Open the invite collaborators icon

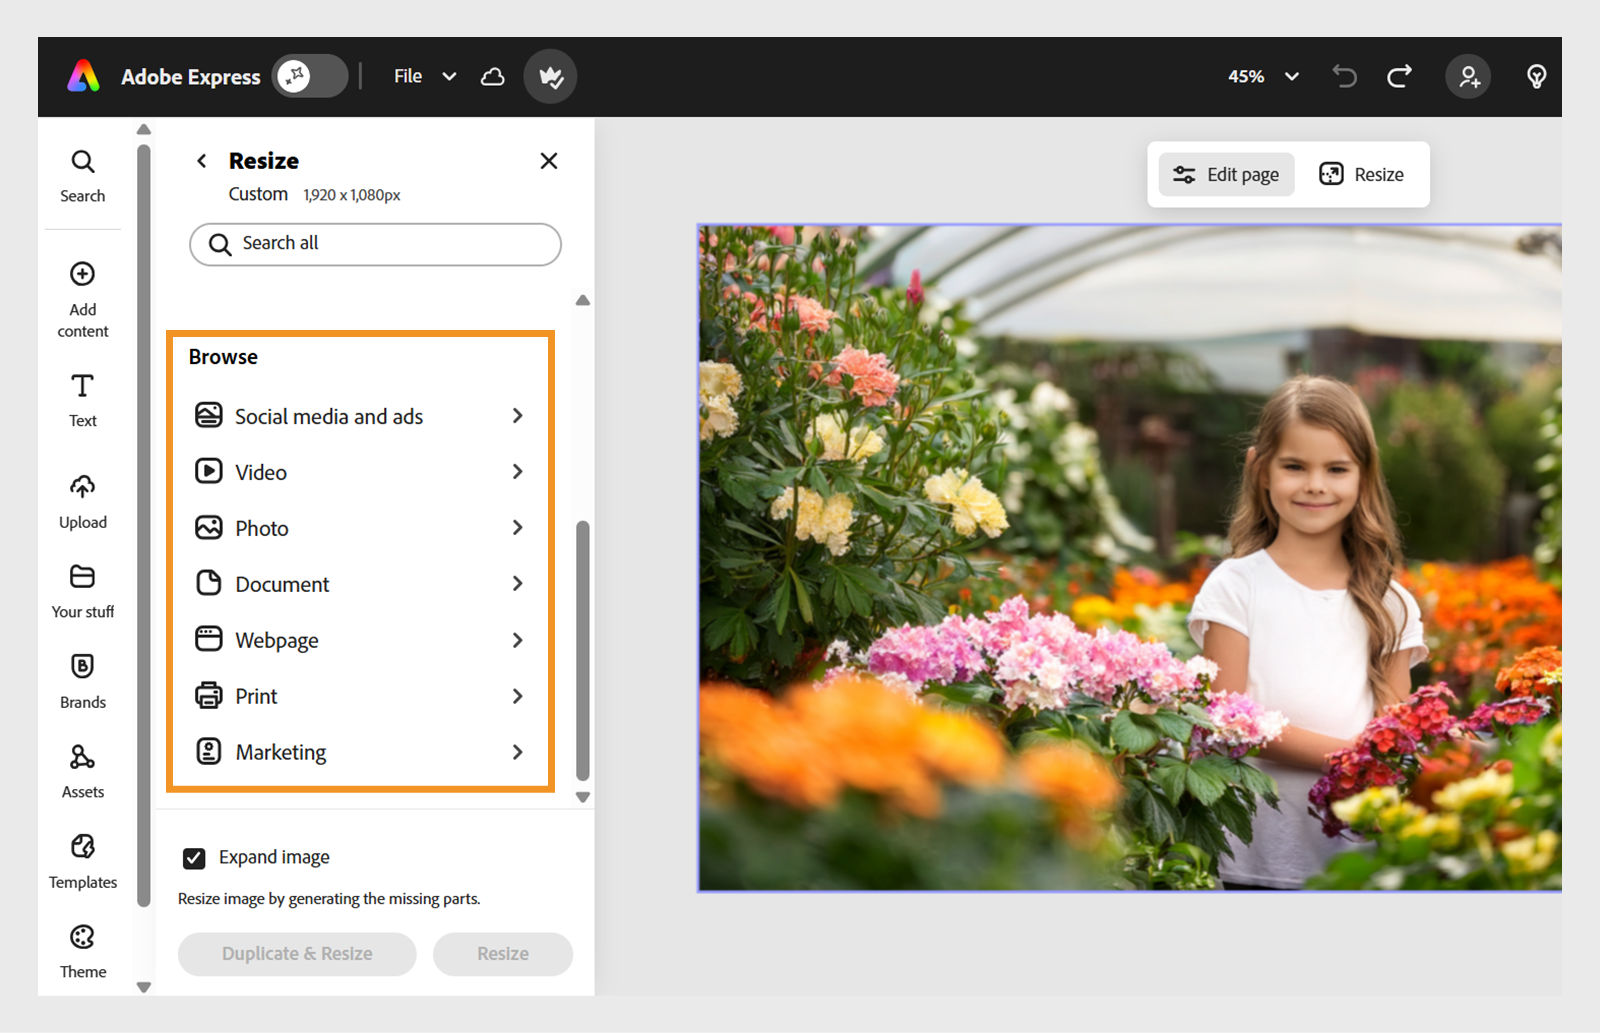pos(1467,76)
